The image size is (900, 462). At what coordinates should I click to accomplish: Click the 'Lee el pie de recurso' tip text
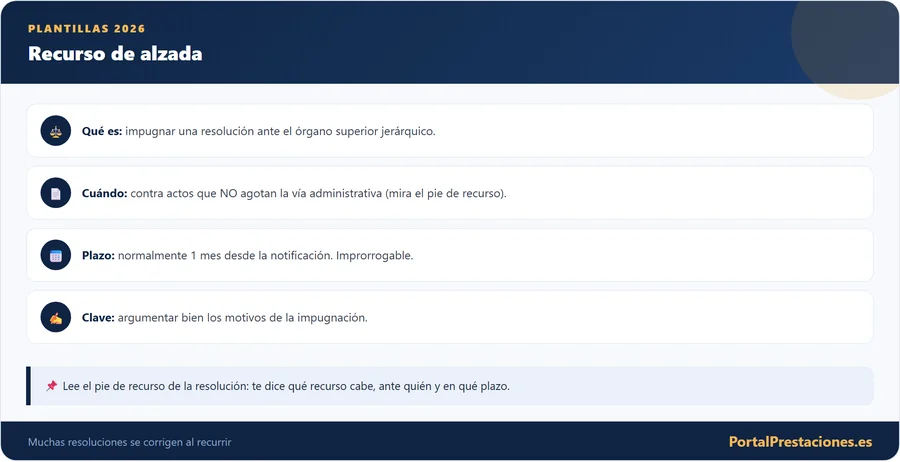(x=286, y=386)
